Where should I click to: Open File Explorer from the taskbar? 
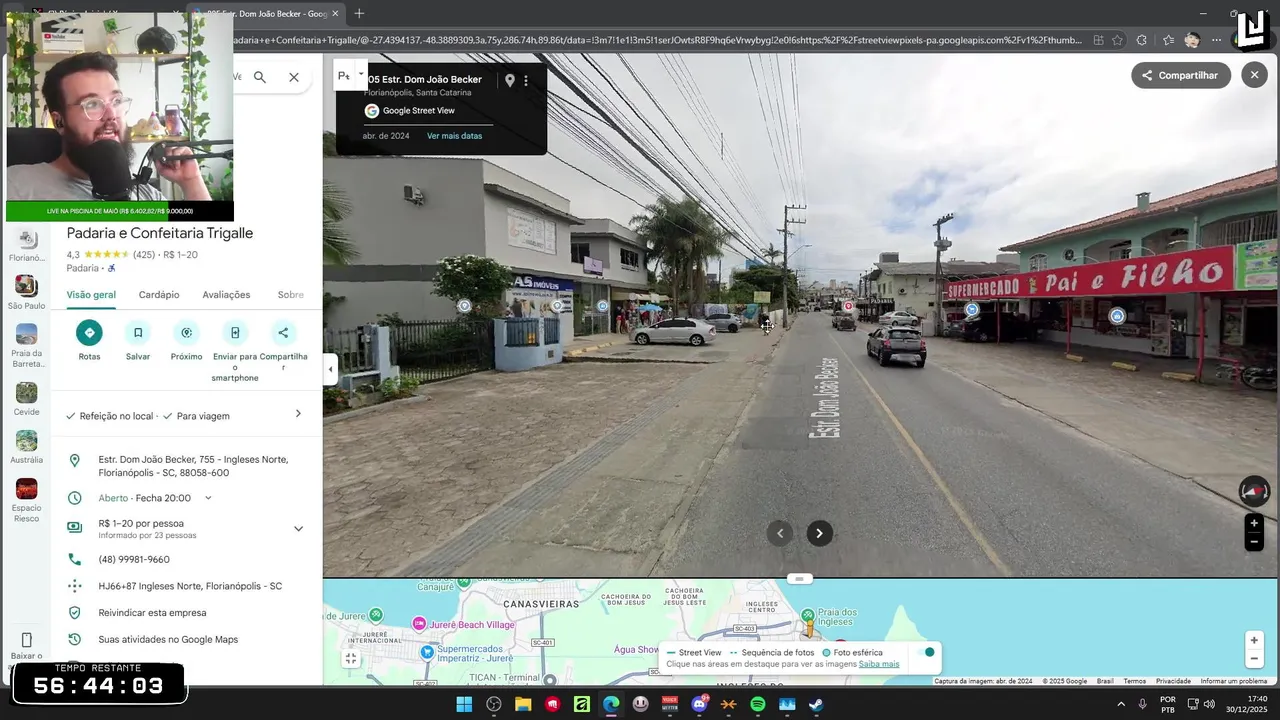click(x=523, y=704)
